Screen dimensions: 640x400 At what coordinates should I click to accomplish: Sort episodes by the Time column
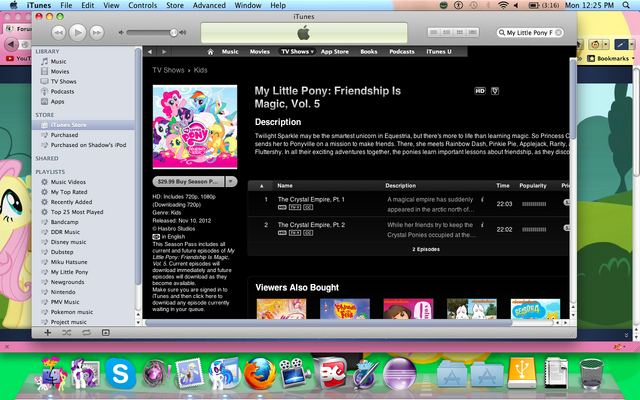tap(503, 186)
